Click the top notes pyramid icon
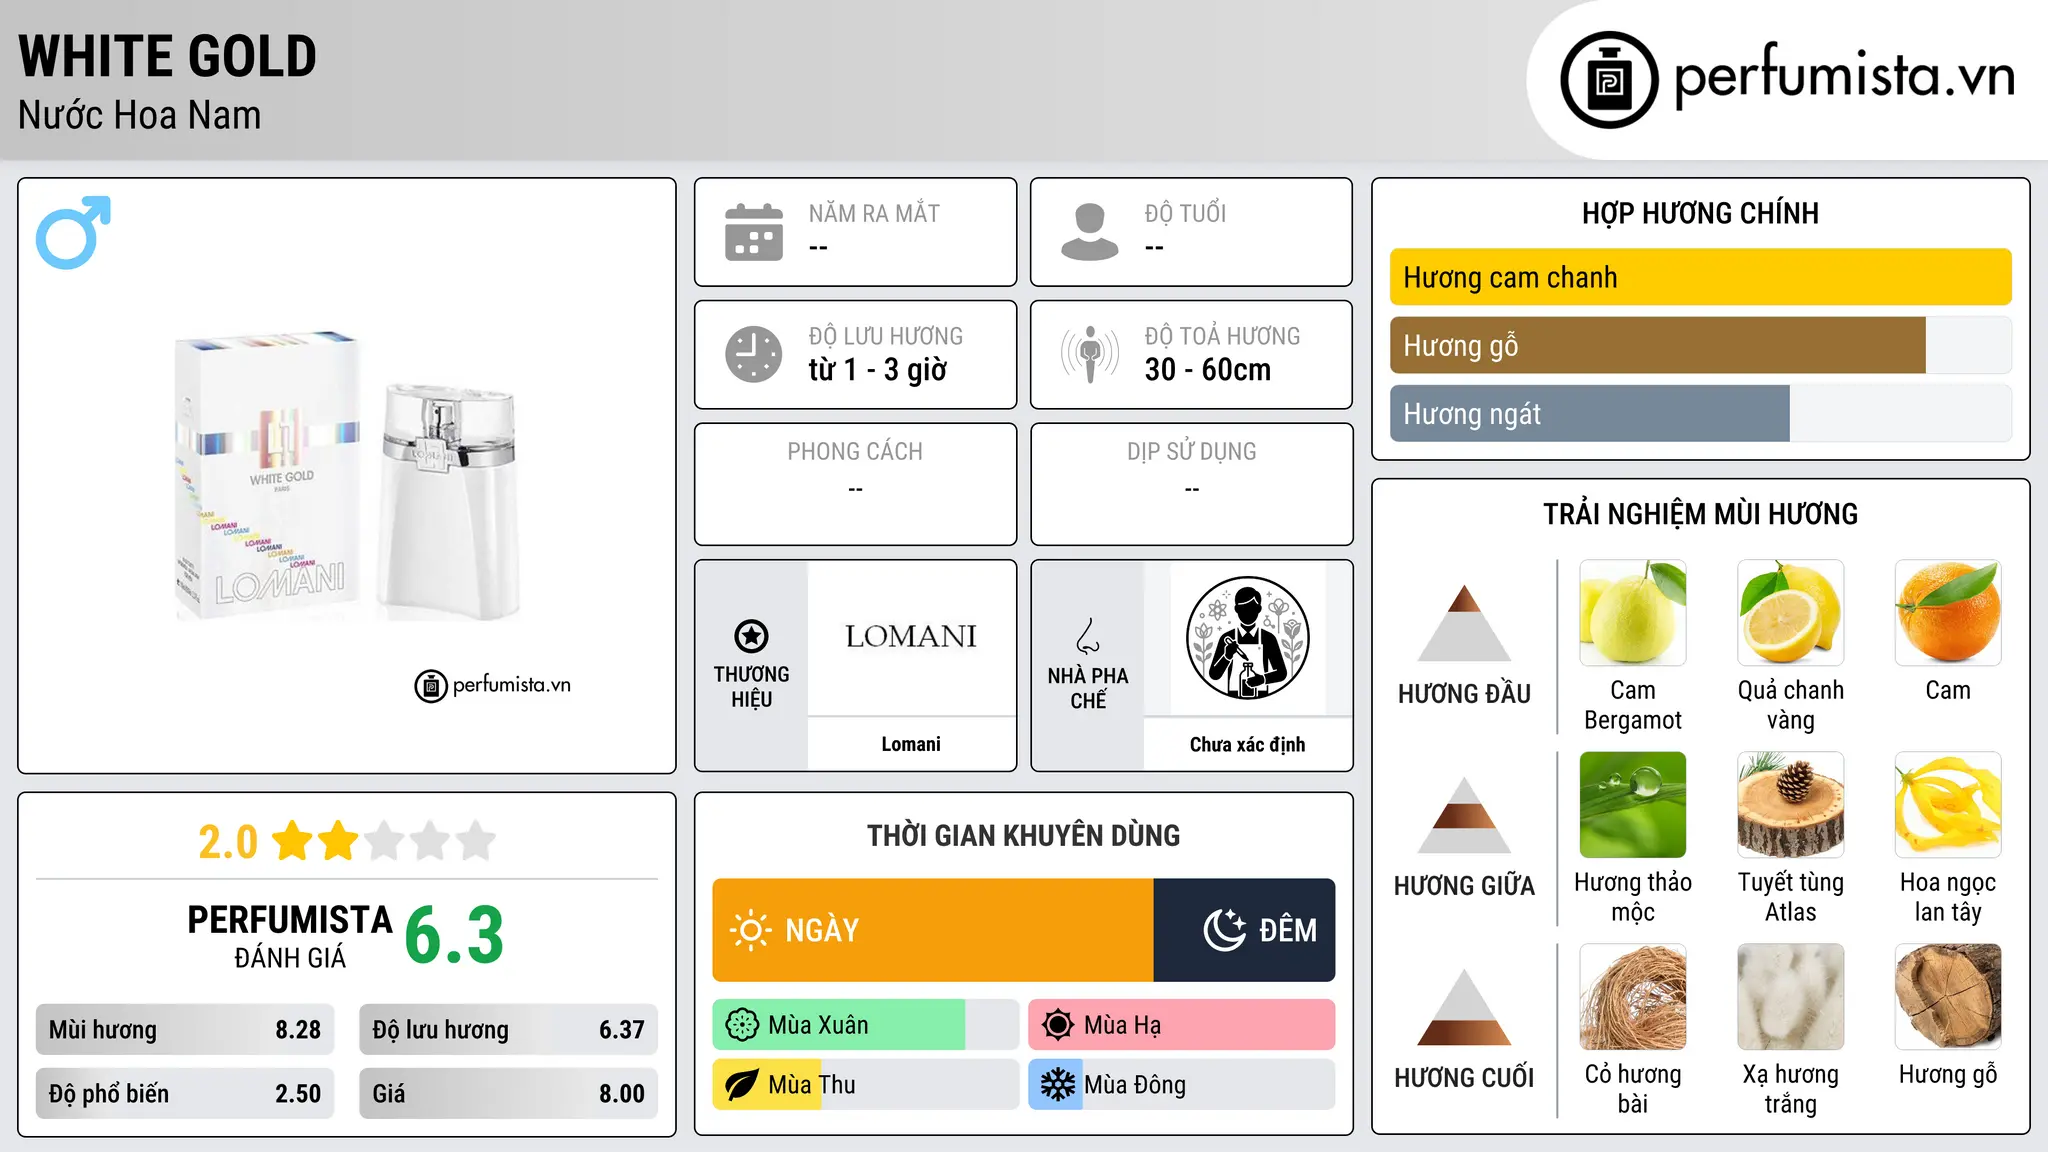 pos(1464,623)
